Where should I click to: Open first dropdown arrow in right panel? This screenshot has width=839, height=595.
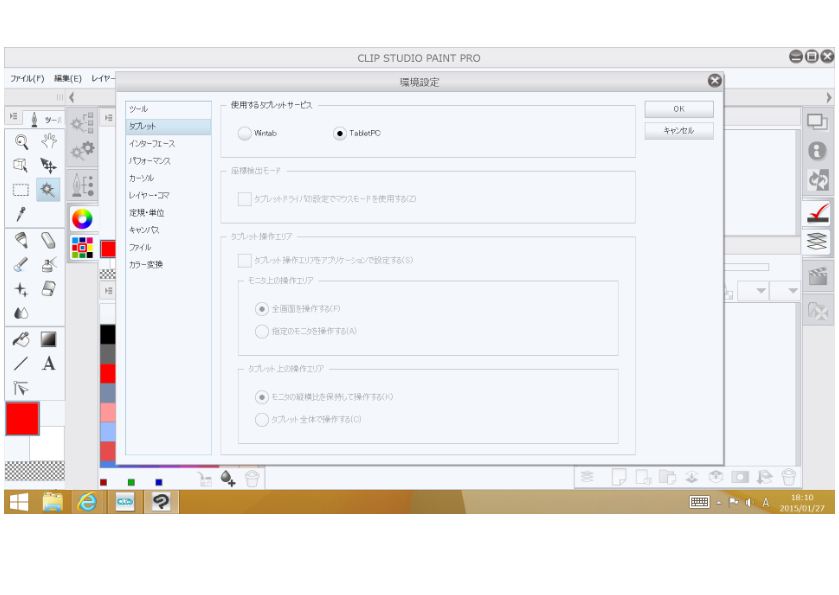pyautogui.click(x=760, y=291)
